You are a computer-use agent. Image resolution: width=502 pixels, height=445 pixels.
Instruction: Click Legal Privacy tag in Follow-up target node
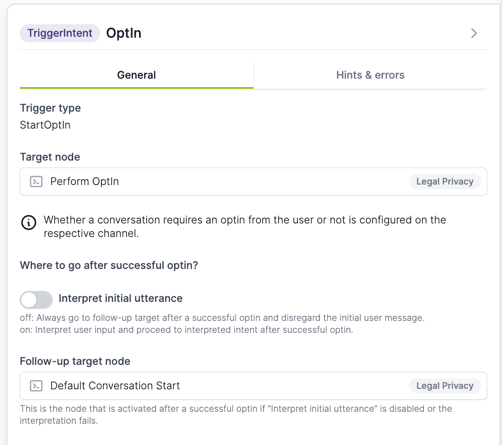(x=445, y=386)
